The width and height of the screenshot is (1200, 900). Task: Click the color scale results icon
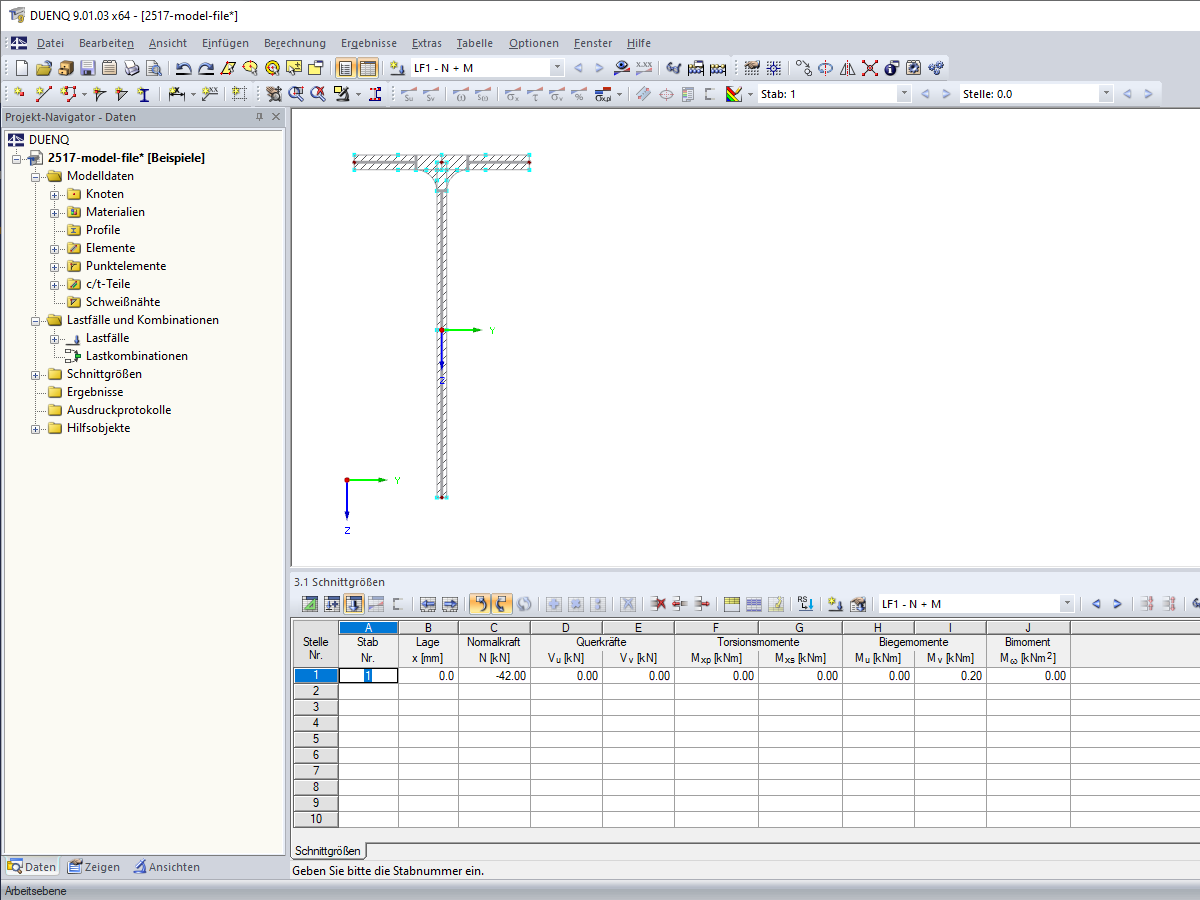[x=735, y=94]
